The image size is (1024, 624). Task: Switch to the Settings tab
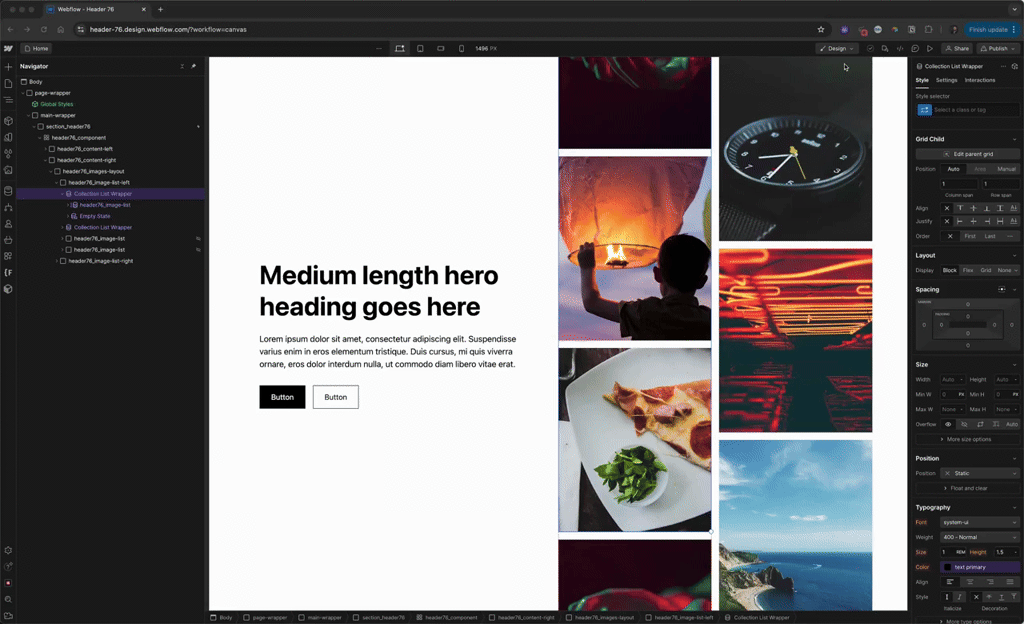point(946,80)
